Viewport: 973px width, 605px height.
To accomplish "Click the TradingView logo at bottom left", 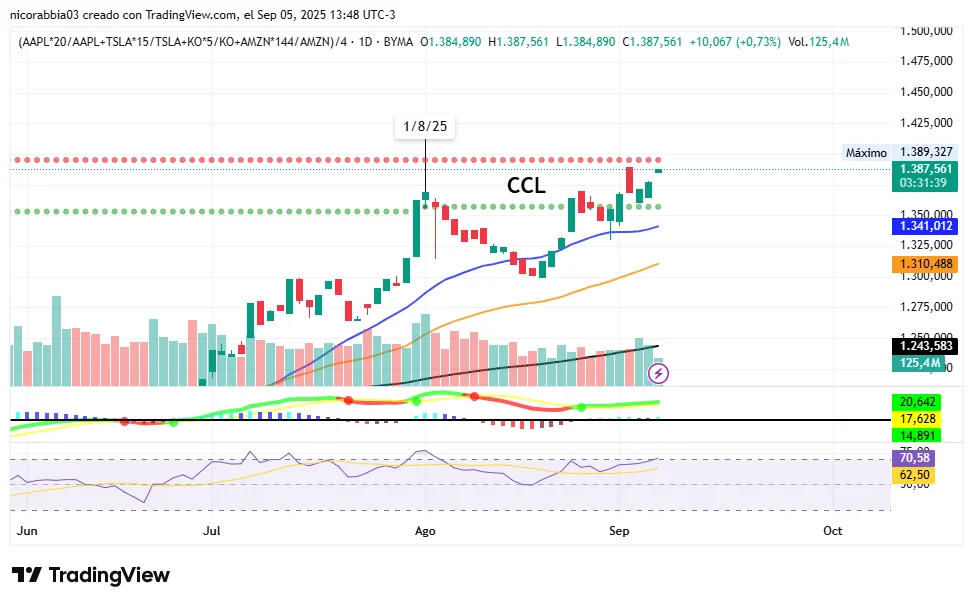I will (90, 575).
